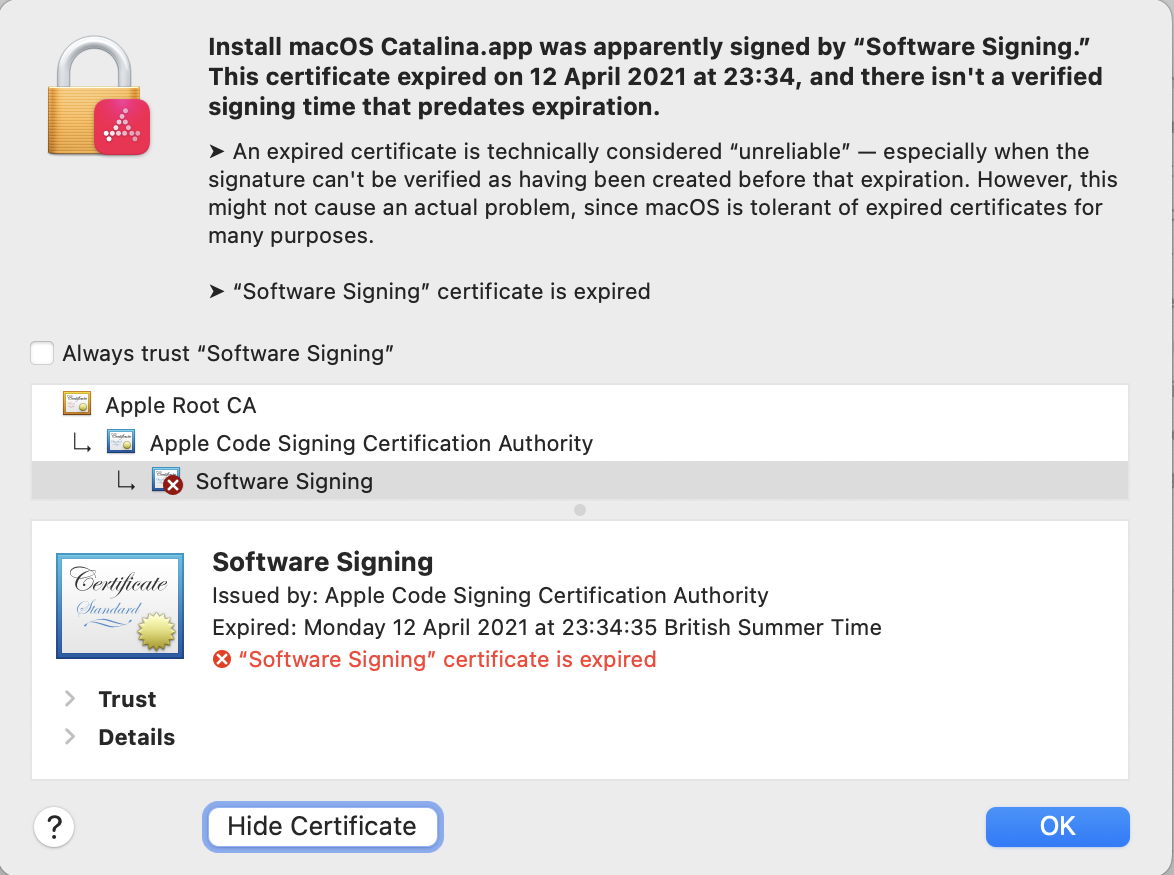Open help with the question mark button

tap(55, 827)
